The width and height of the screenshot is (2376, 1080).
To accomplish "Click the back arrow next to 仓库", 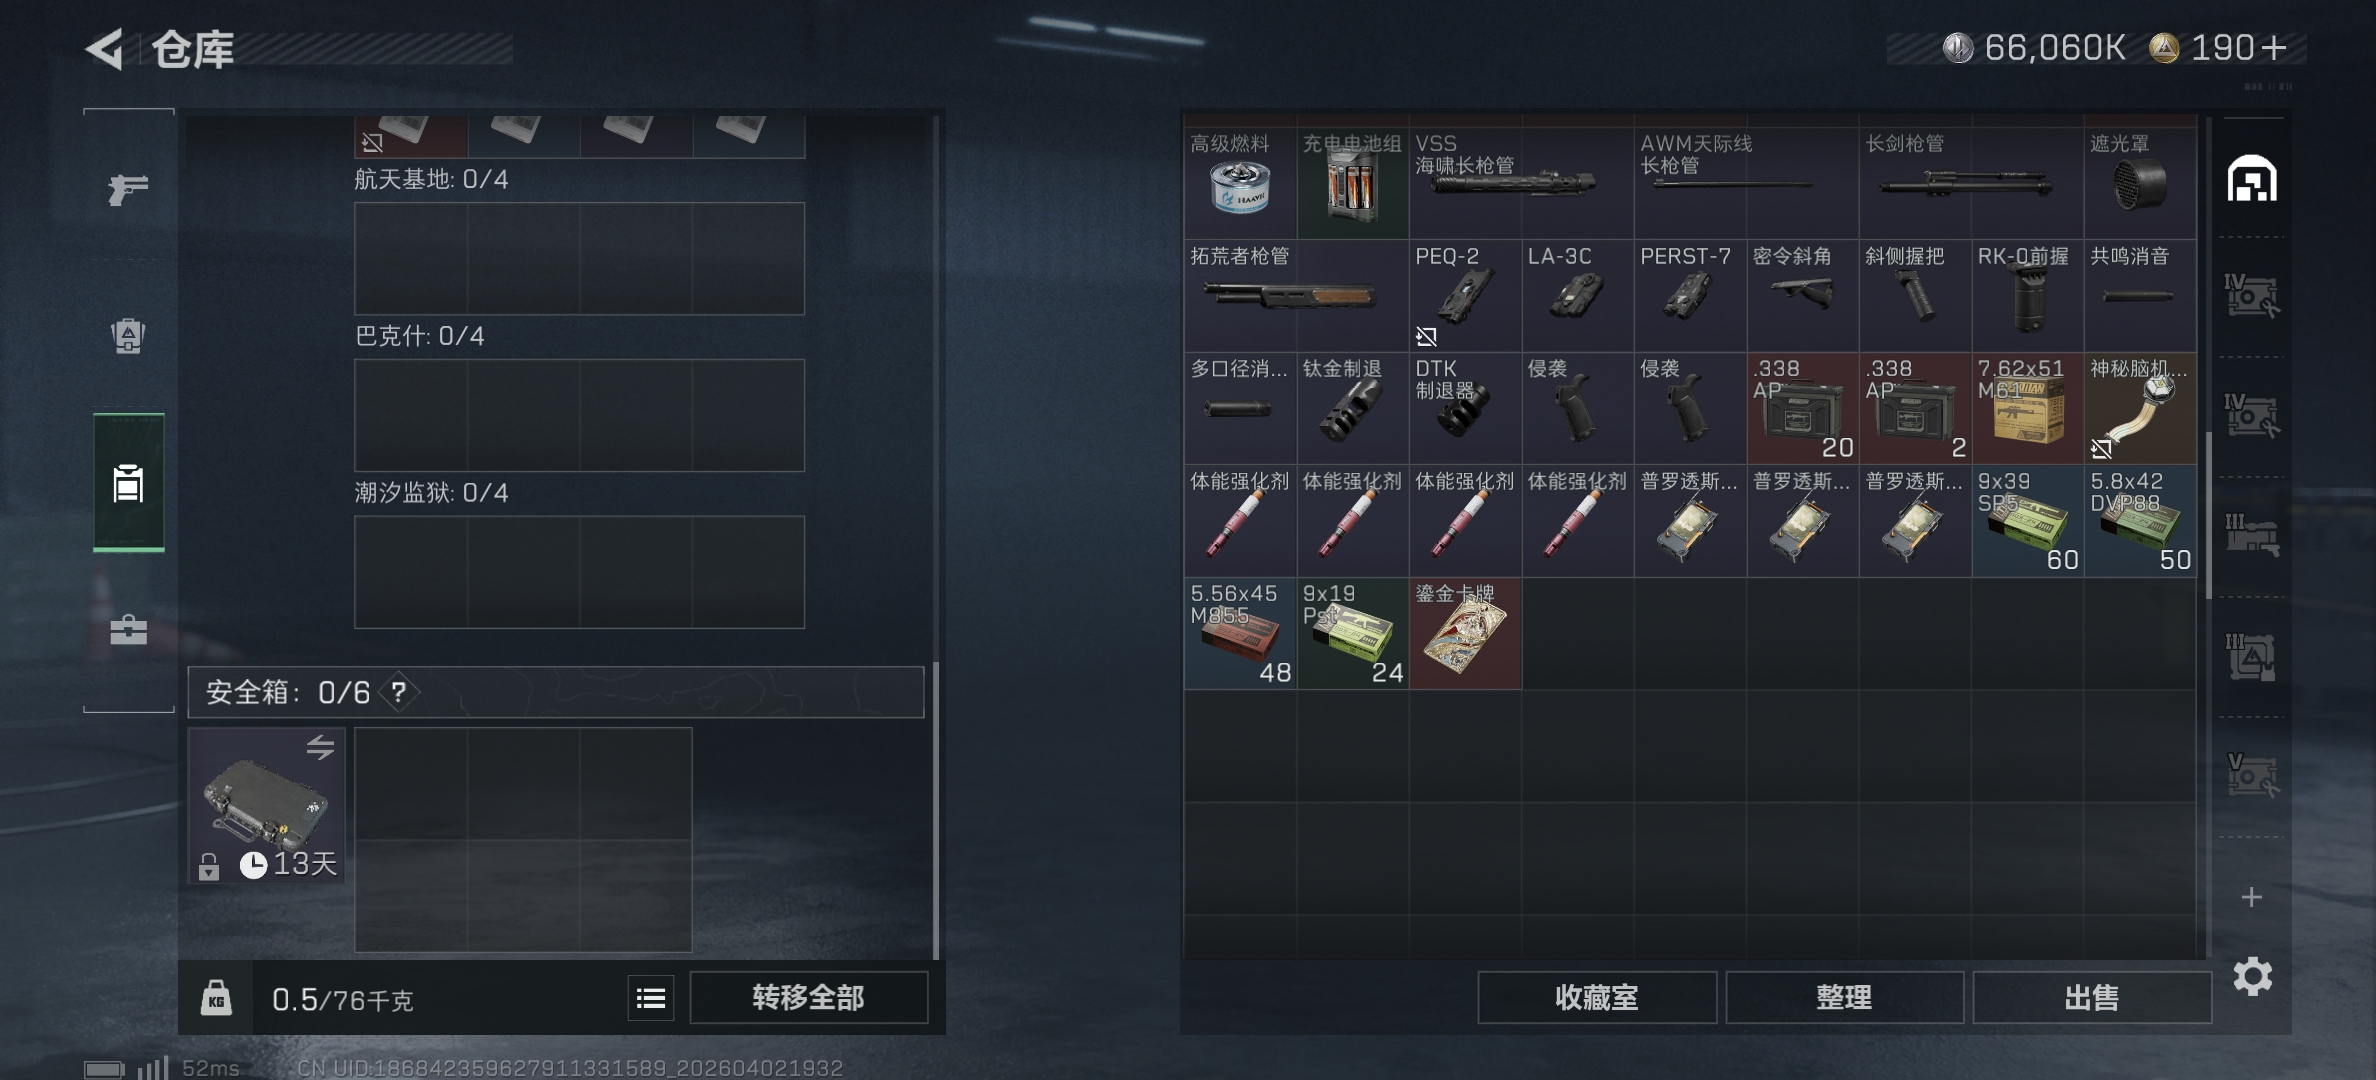I will pyautogui.click(x=105, y=49).
